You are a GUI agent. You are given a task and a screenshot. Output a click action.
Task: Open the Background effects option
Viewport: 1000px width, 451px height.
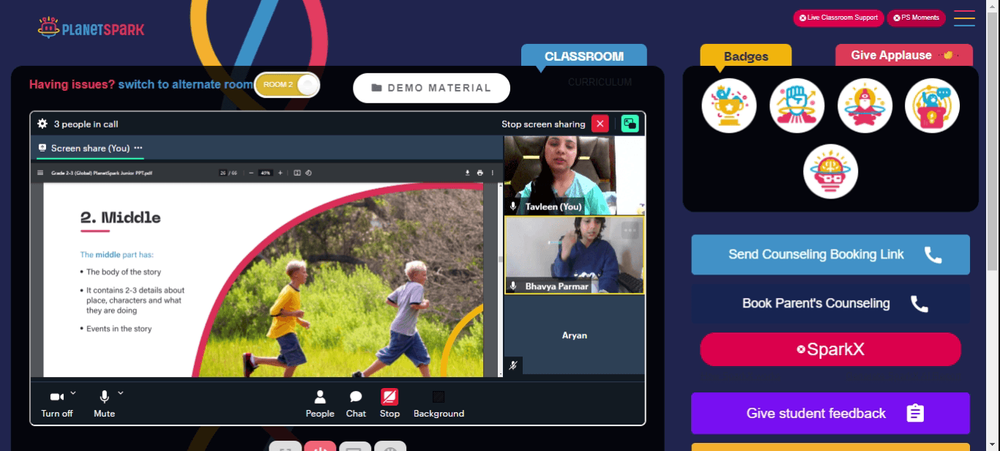click(x=438, y=404)
